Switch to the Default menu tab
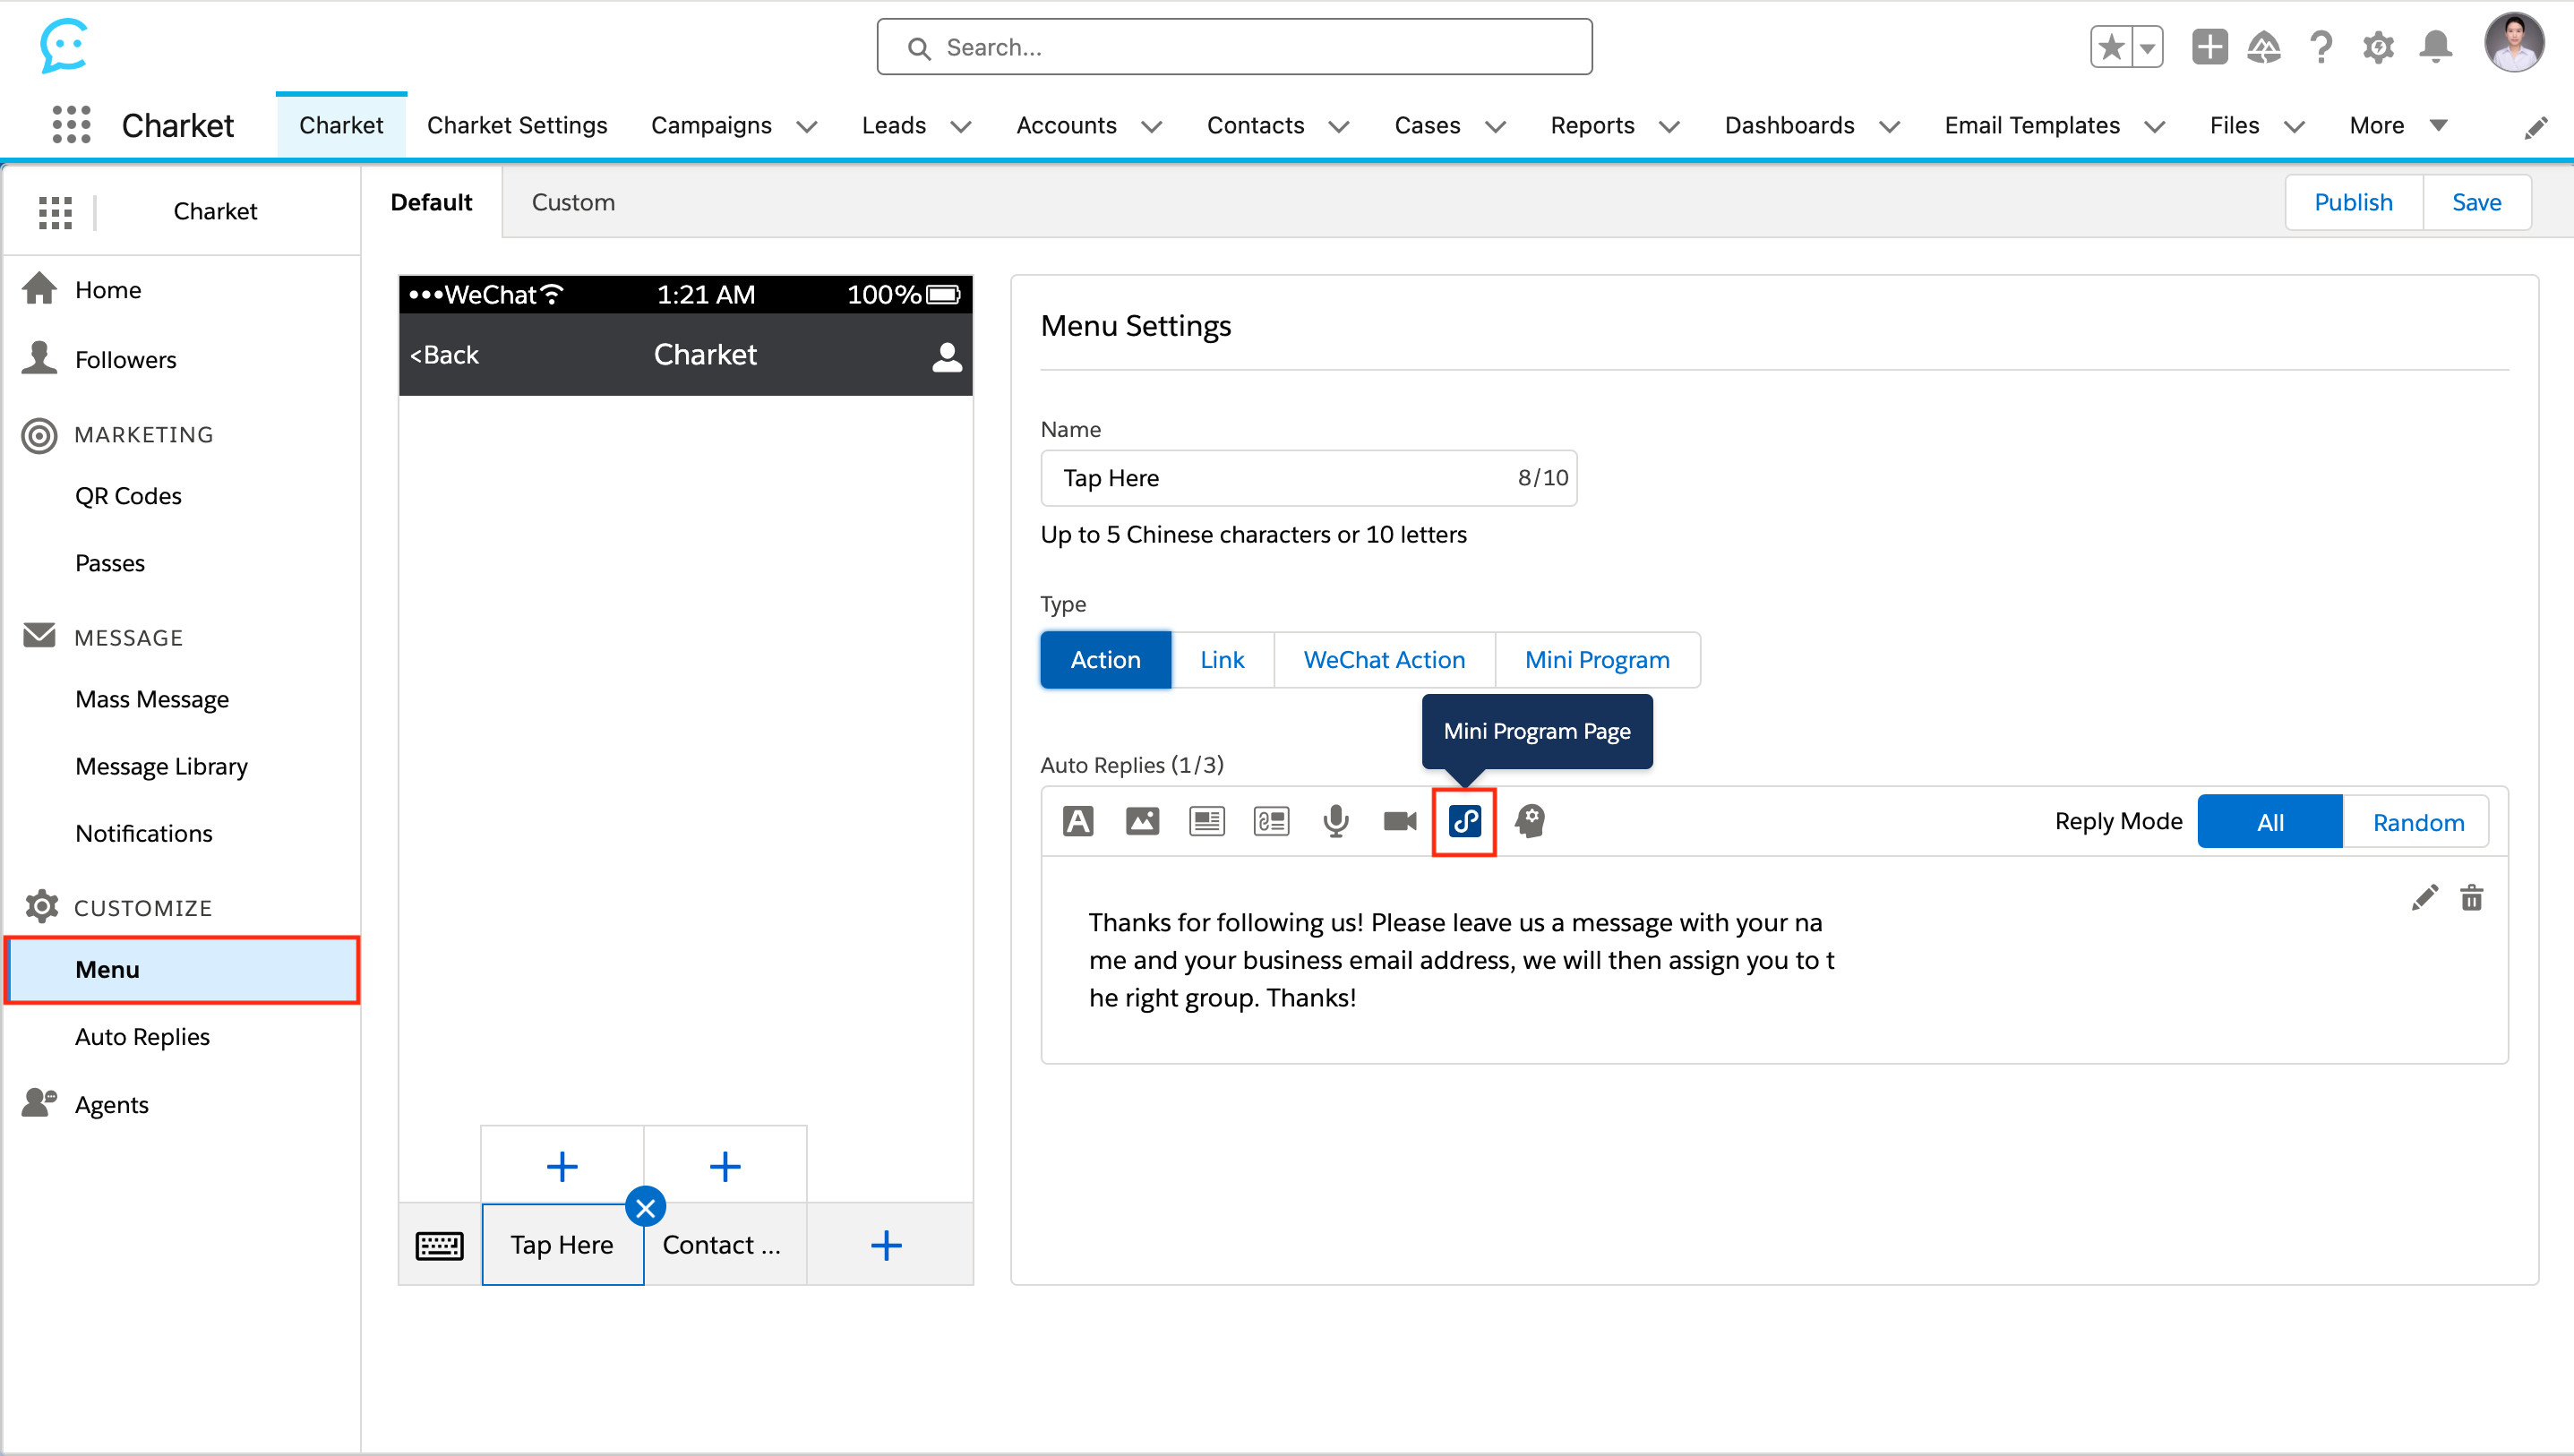Image resolution: width=2574 pixels, height=1456 pixels. click(x=431, y=203)
